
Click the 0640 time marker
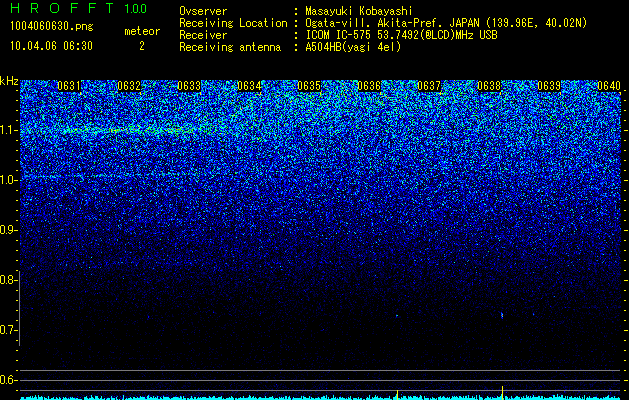pos(609,86)
